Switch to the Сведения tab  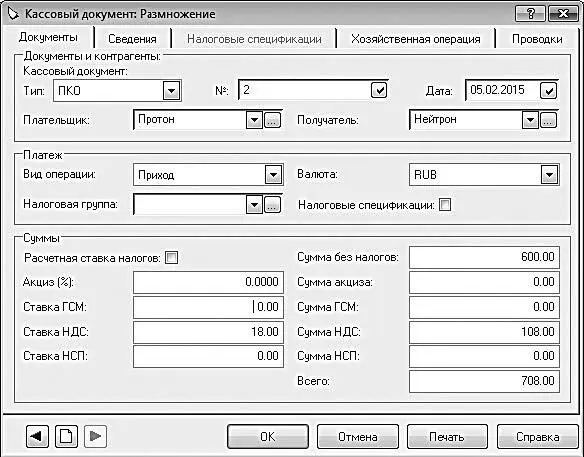[132, 39]
